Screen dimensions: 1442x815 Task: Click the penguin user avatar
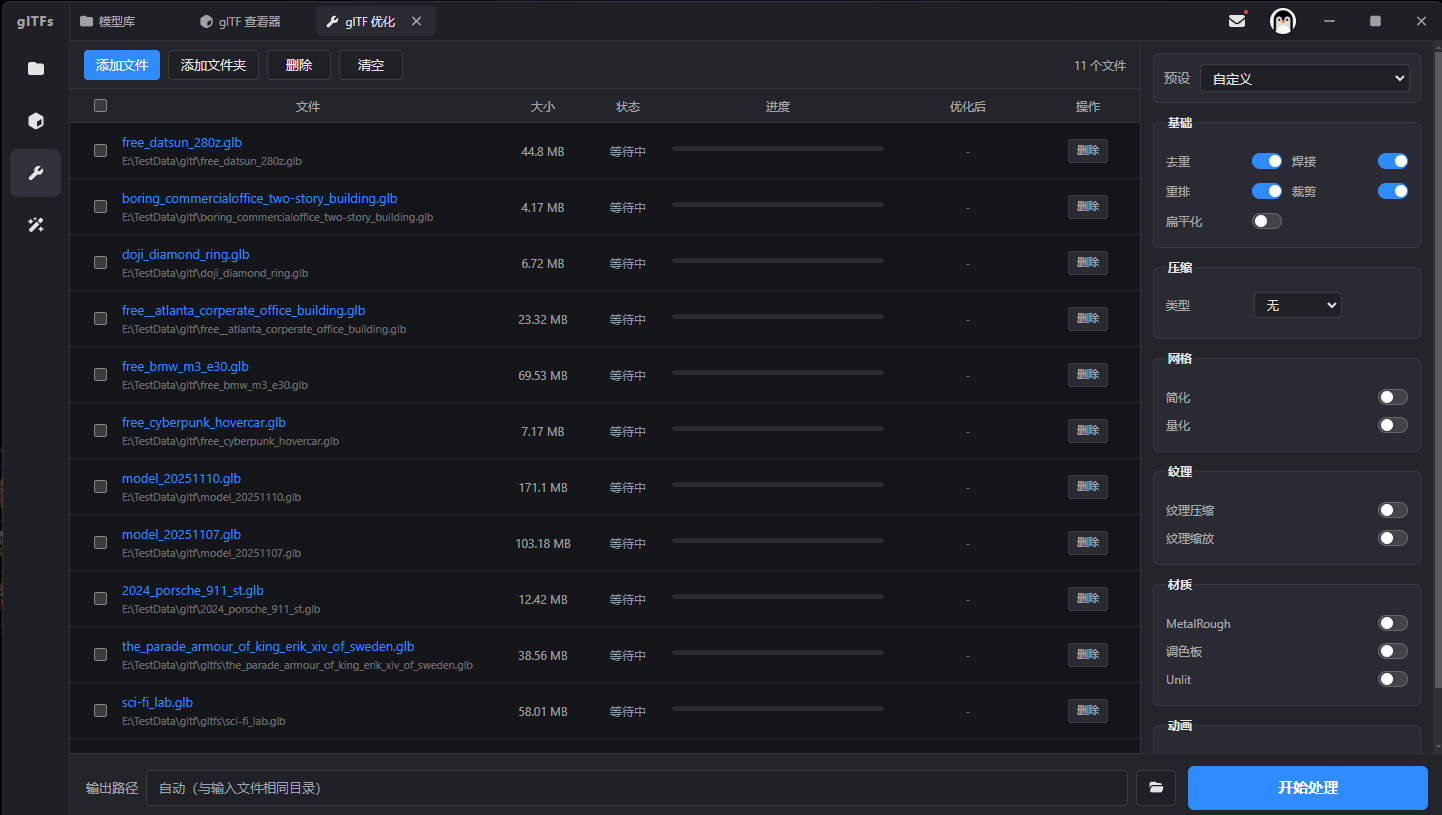1283,21
